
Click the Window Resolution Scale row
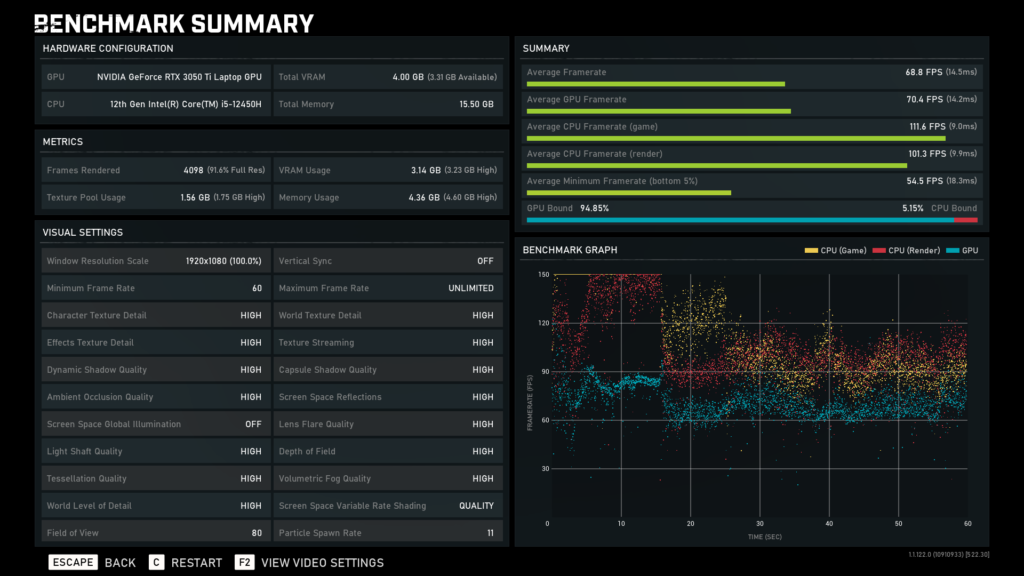pyautogui.click(x=154, y=261)
